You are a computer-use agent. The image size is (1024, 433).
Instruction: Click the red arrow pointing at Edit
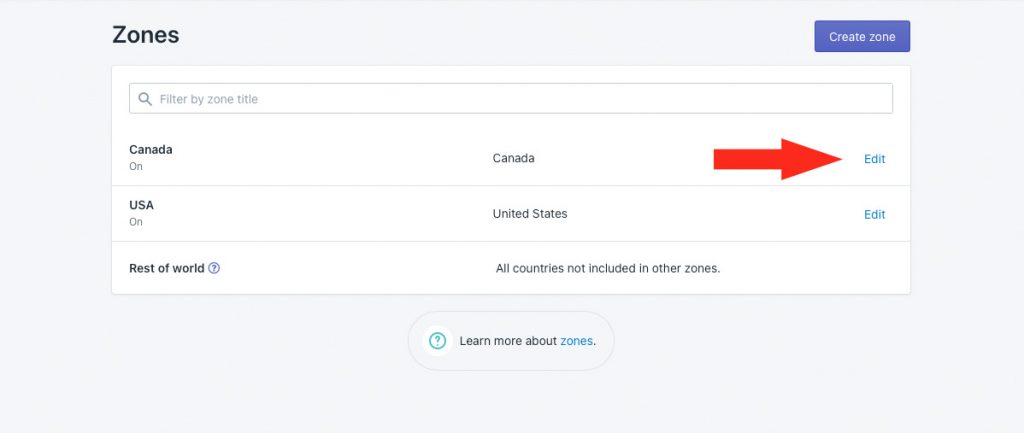click(777, 159)
